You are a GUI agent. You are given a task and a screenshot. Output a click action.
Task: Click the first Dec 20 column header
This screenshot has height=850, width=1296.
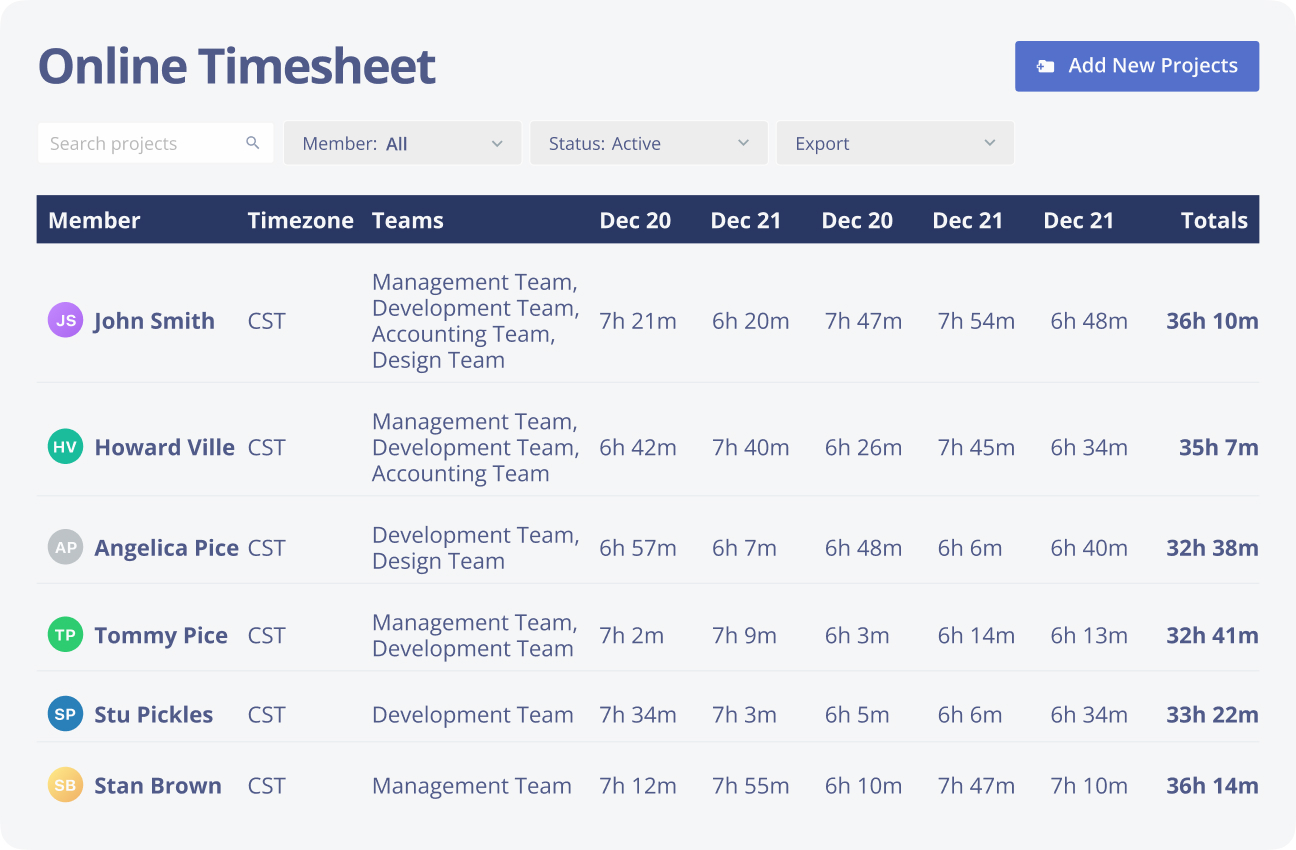click(x=635, y=220)
